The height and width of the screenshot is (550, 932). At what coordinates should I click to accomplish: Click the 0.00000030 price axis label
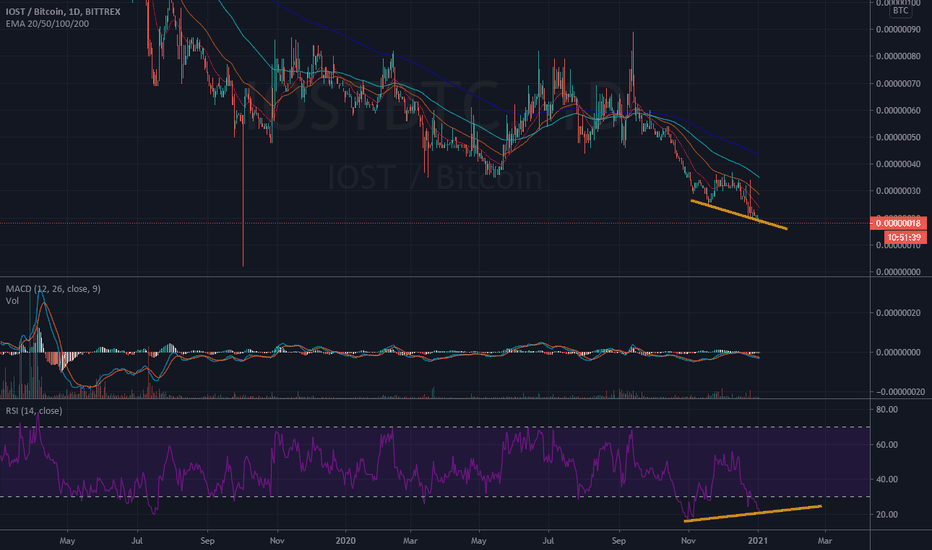click(898, 191)
